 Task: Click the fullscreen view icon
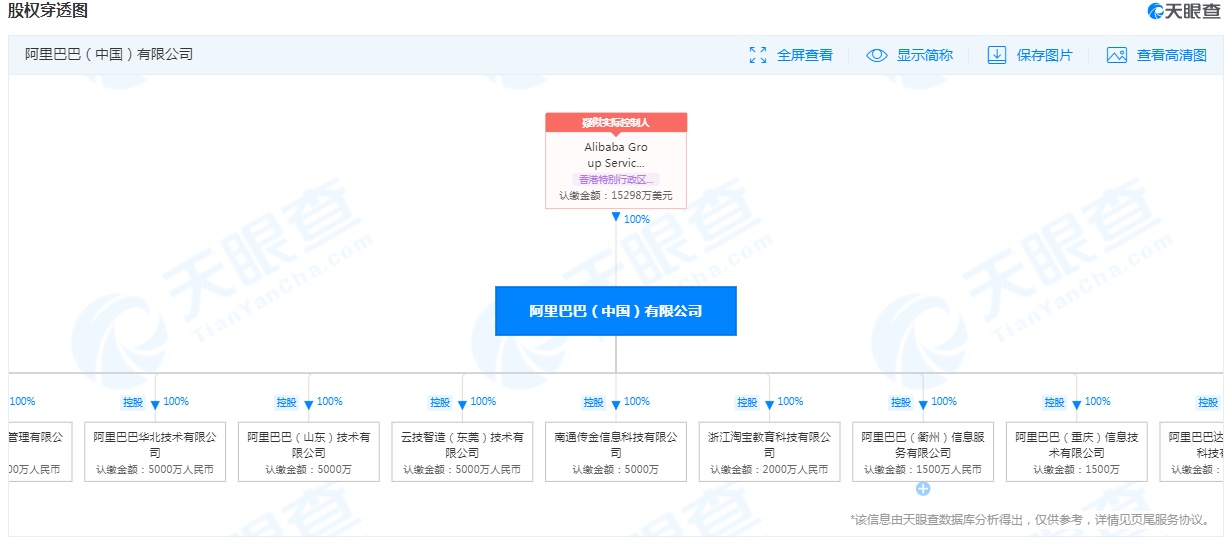[758, 55]
